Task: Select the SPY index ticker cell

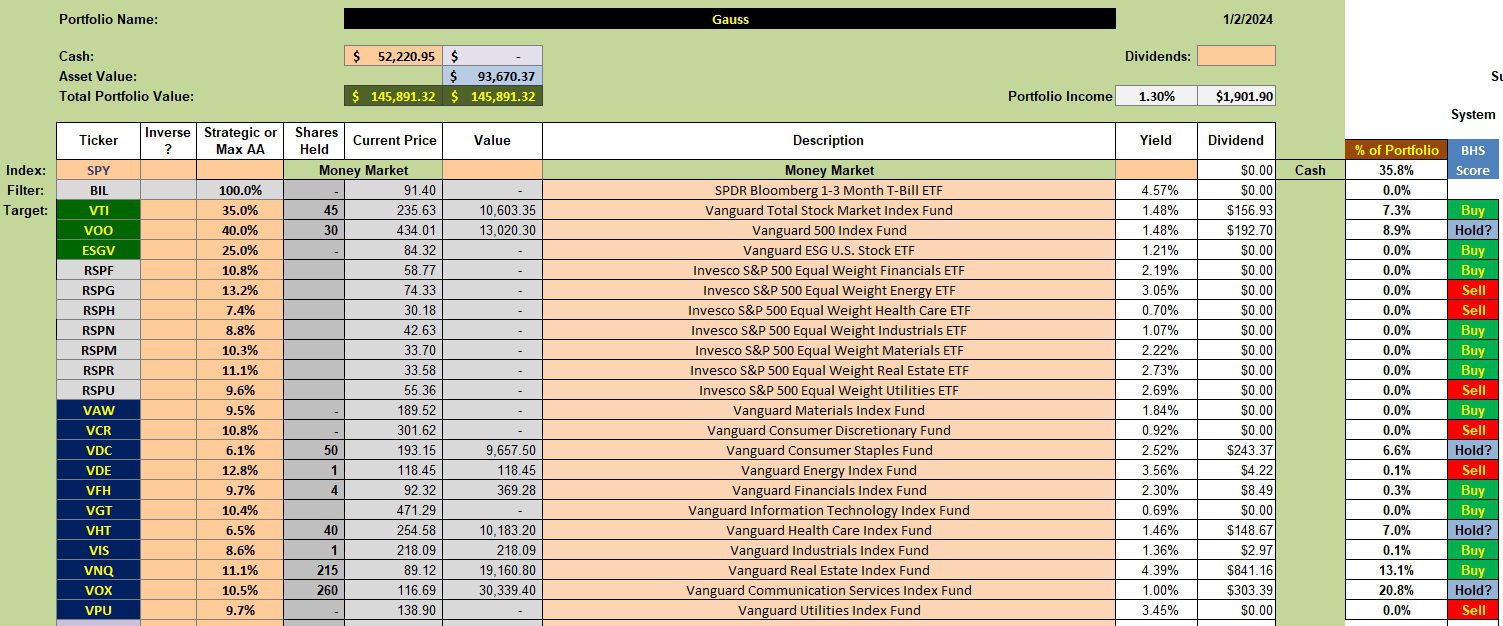Action: pos(98,170)
